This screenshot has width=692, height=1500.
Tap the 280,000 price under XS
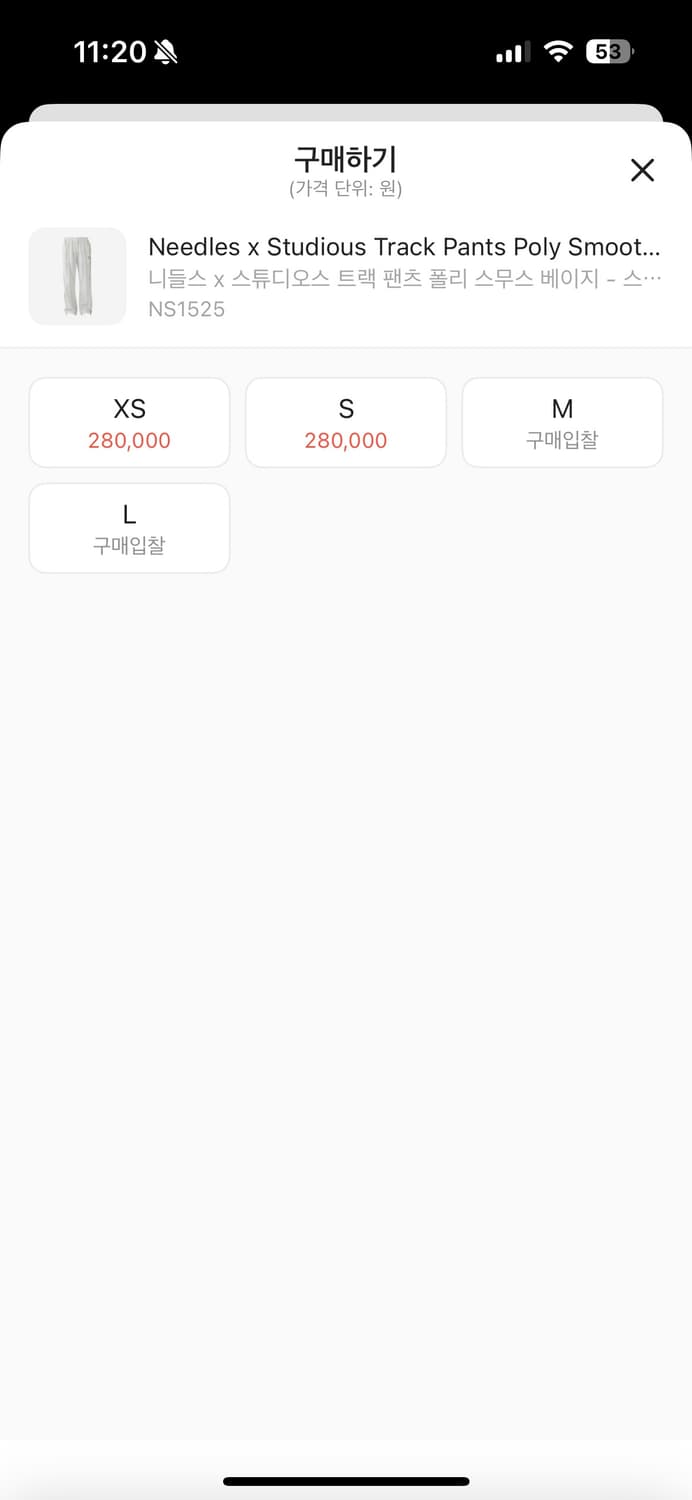[129, 440]
